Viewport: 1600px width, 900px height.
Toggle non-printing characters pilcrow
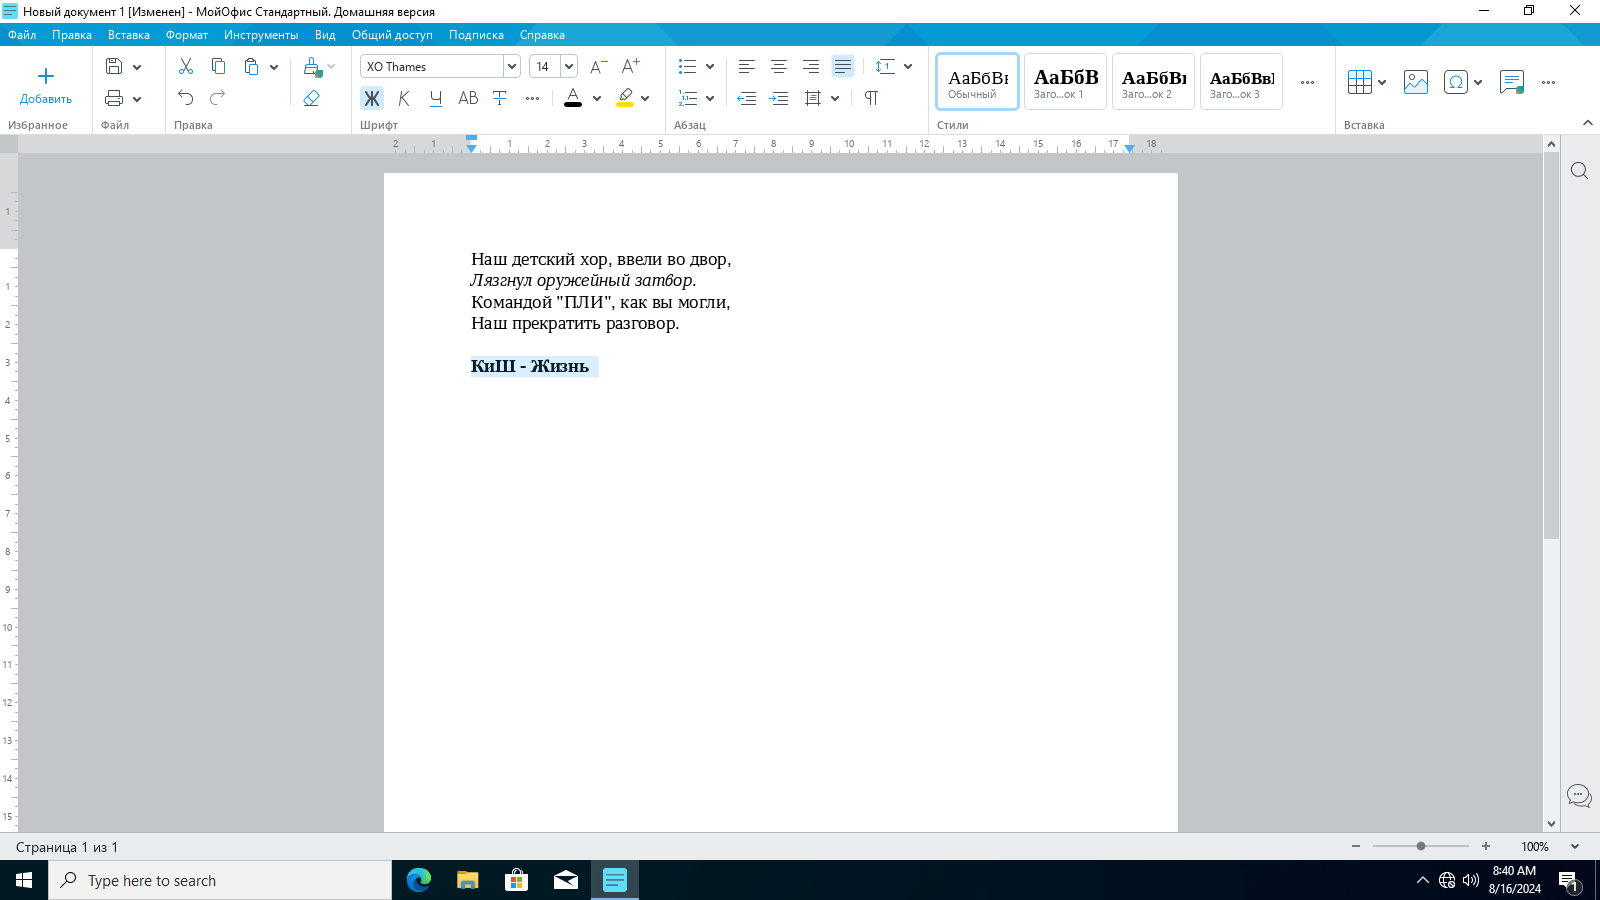[x=871, y=98]
